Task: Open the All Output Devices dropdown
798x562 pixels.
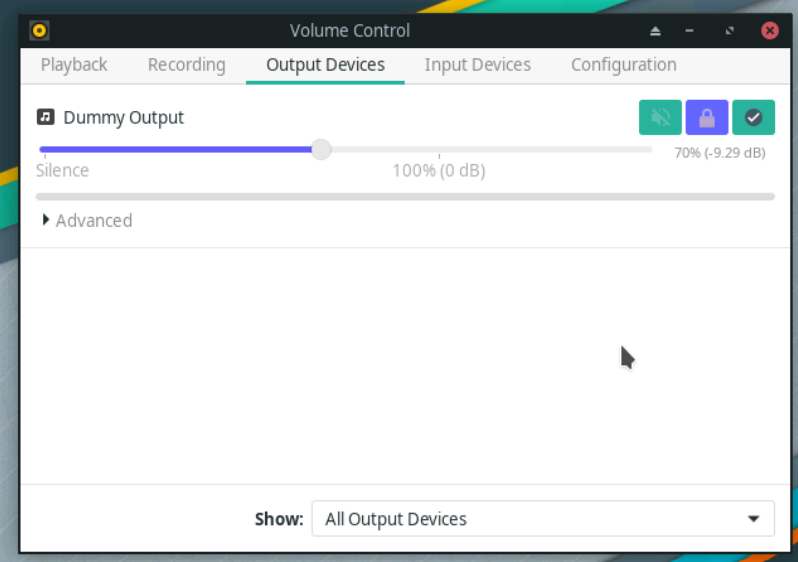Action: (543, 519)
